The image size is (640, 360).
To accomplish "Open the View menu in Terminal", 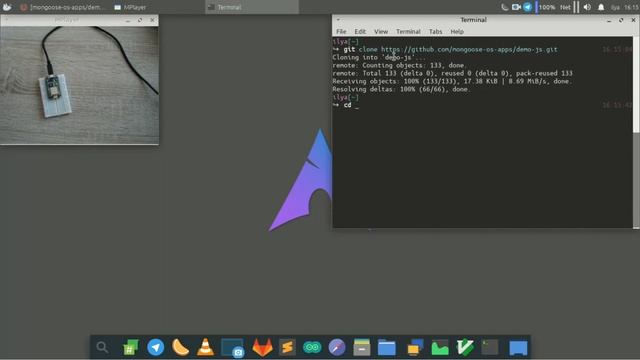I will [x=381, y=31].
